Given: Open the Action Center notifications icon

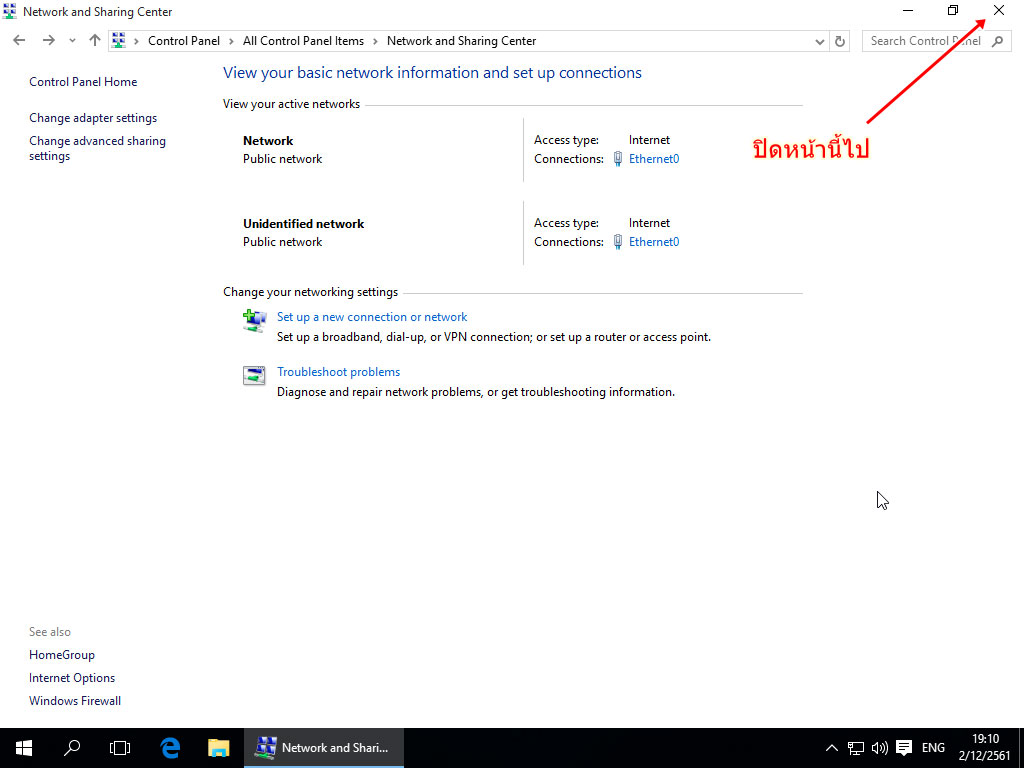Looking at the screenshot, I should (x=904, y=747).
